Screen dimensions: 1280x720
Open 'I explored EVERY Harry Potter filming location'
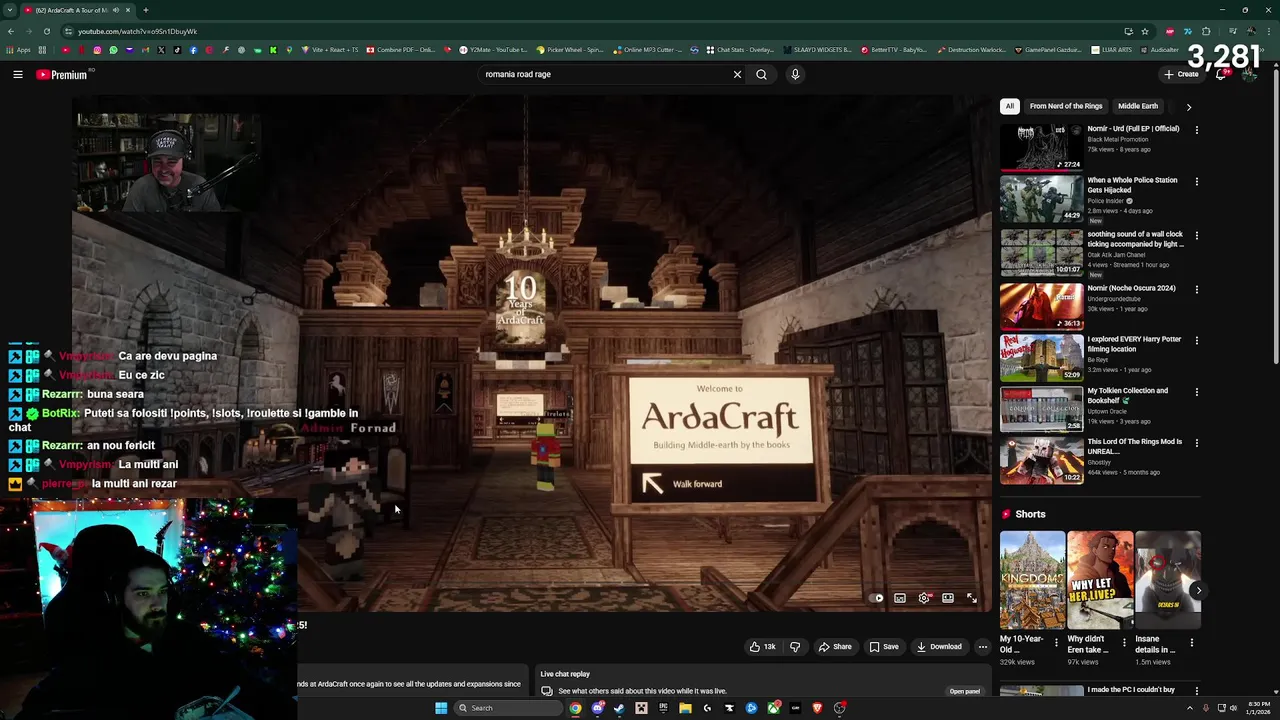click(1134, 344)
